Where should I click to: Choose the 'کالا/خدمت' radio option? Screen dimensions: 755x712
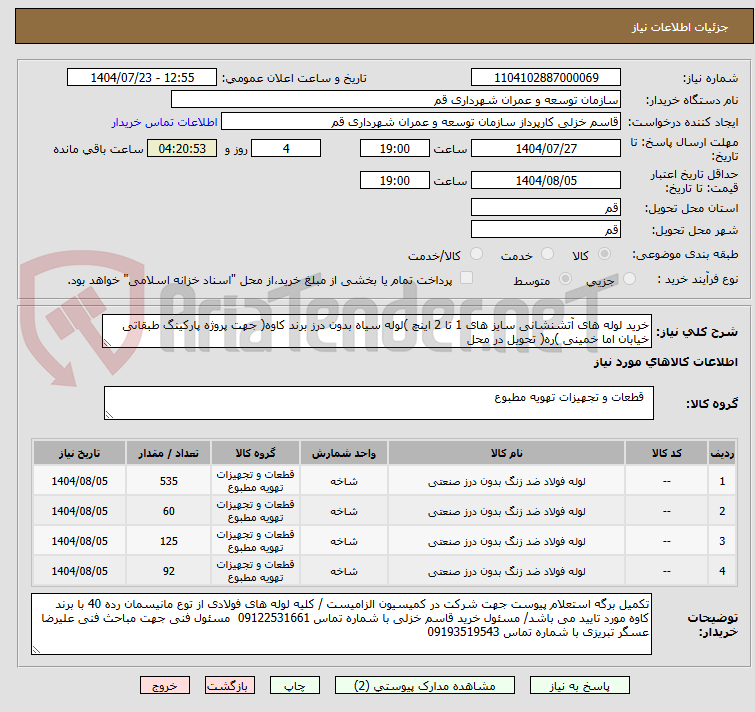tap(476, 255)
